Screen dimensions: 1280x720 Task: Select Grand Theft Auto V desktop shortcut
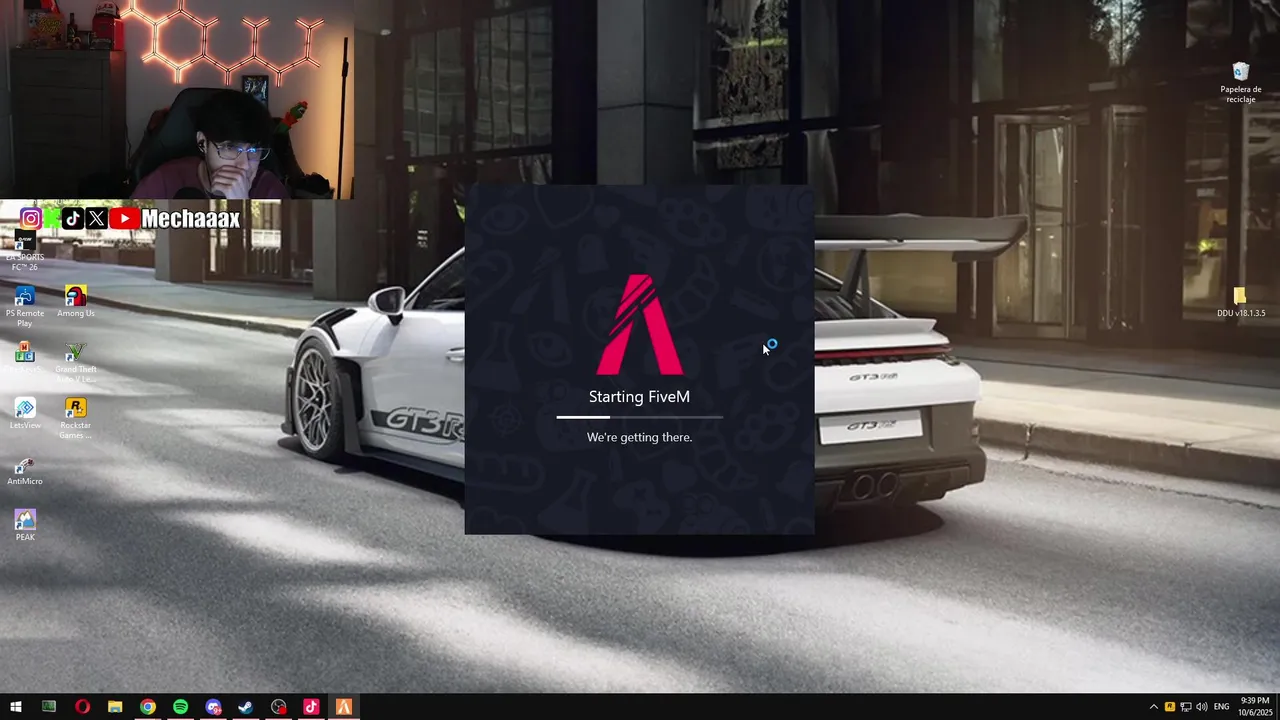pyautogui.click(x=76, y=362)
